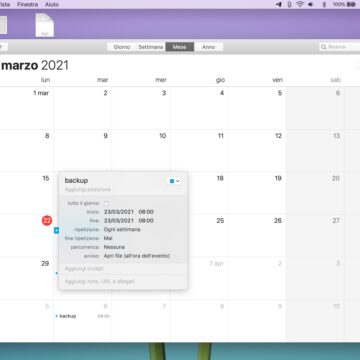Open the Finestra menu
This screenshot has height=360, width=360.
click(x=27, y=4)
